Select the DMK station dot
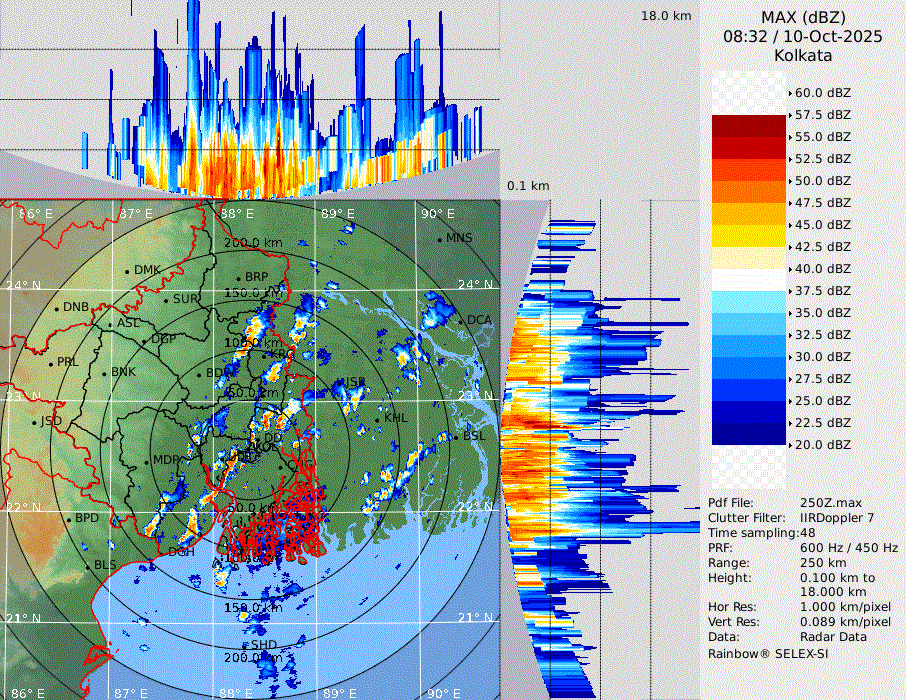Screen dimensions: 906x700 pyautogui.click(x=128, y=270)
